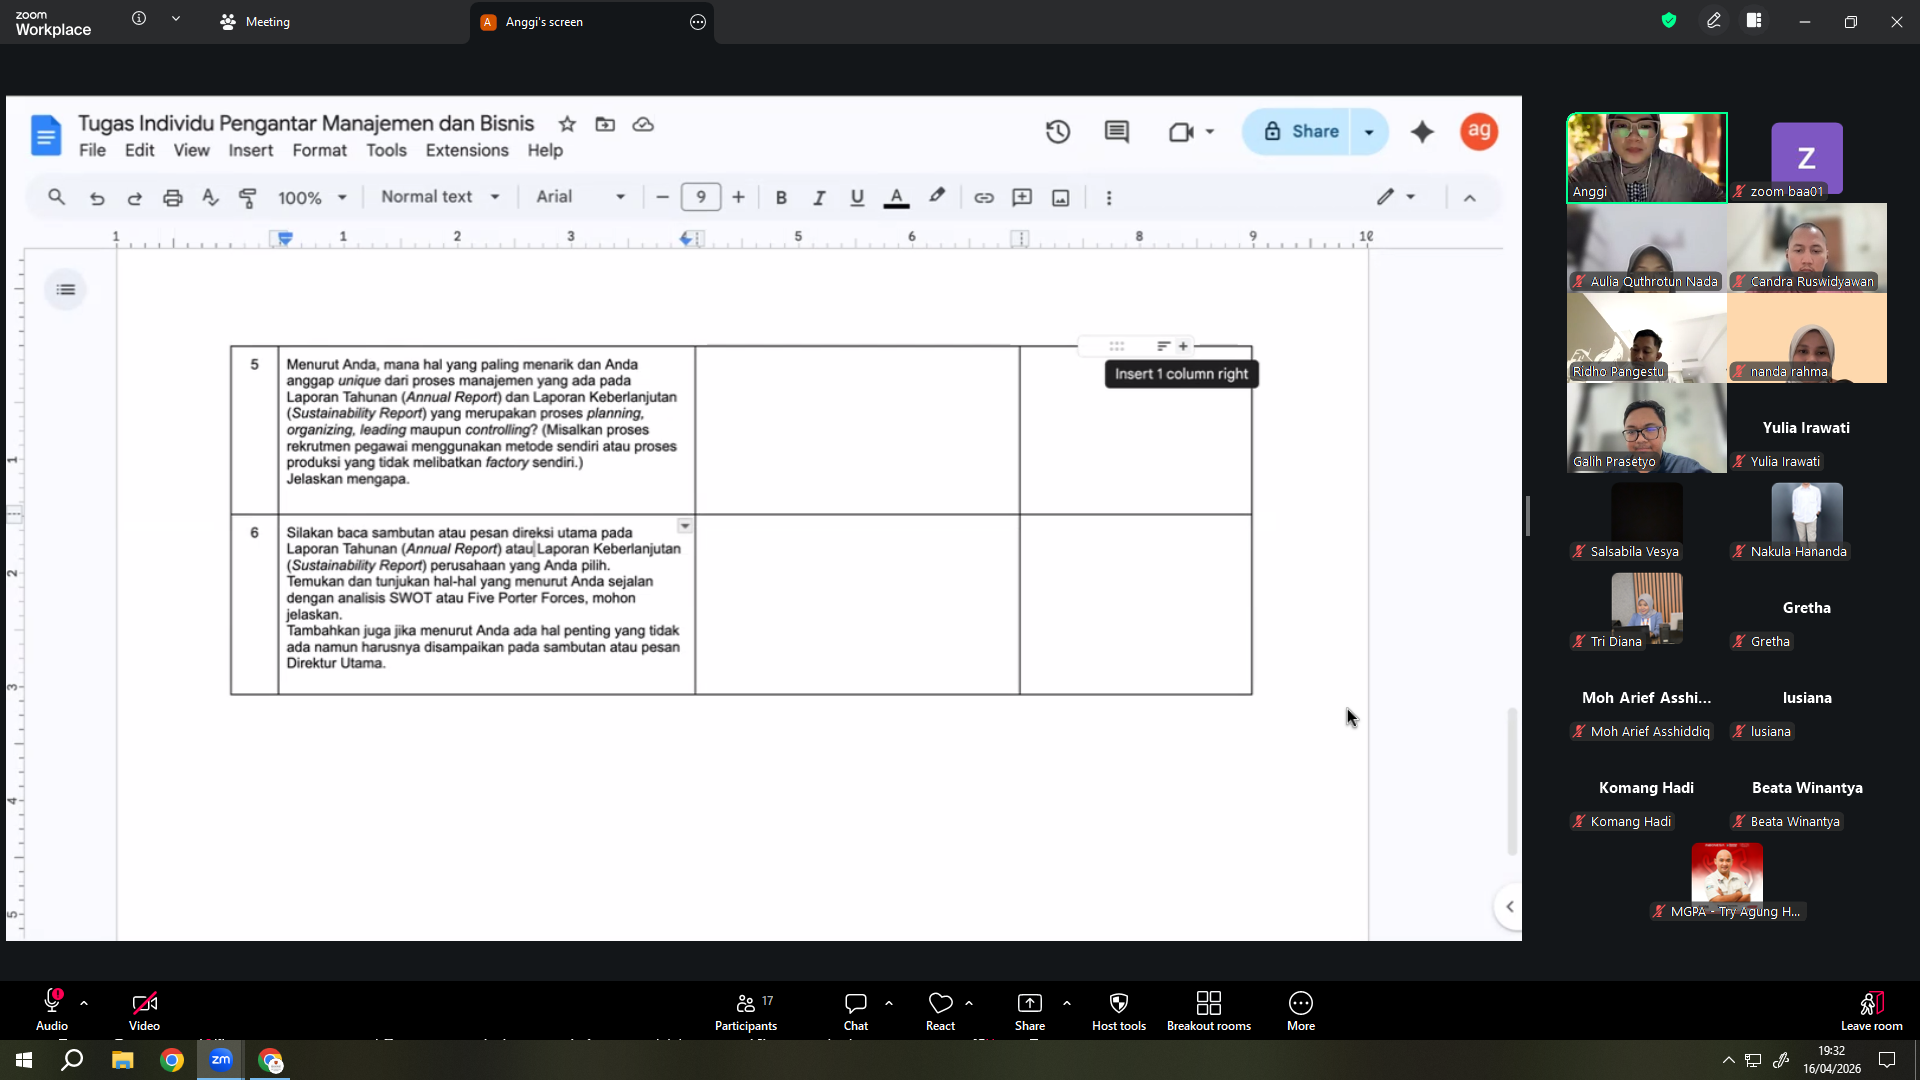Open the comments panel icon
The width and height of the screenshot is (1920, 1080).
[x=1116, y=132]
